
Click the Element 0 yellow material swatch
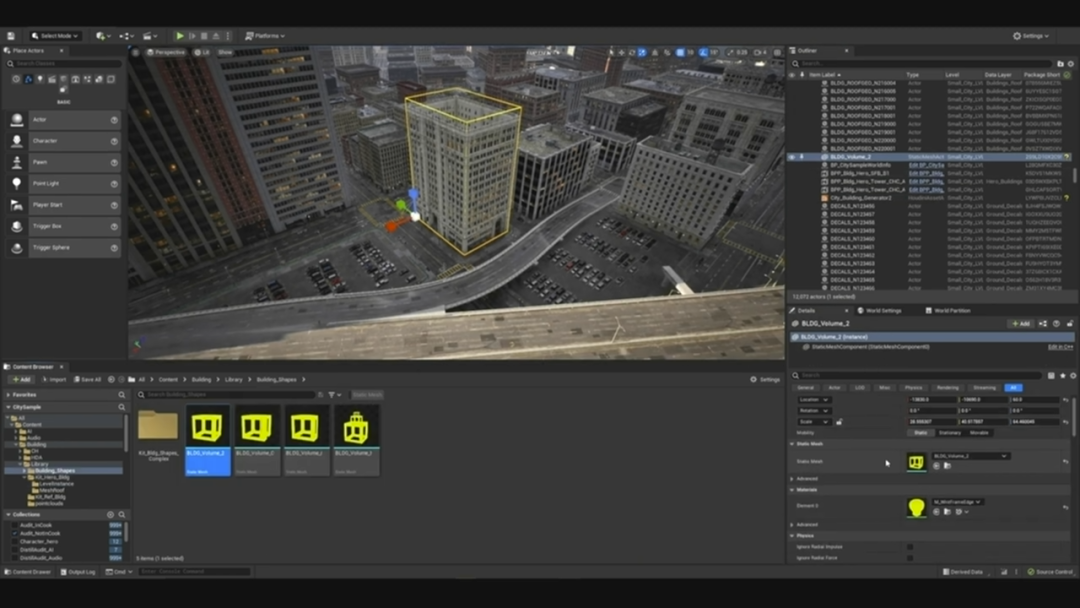[x=916, y=507]
